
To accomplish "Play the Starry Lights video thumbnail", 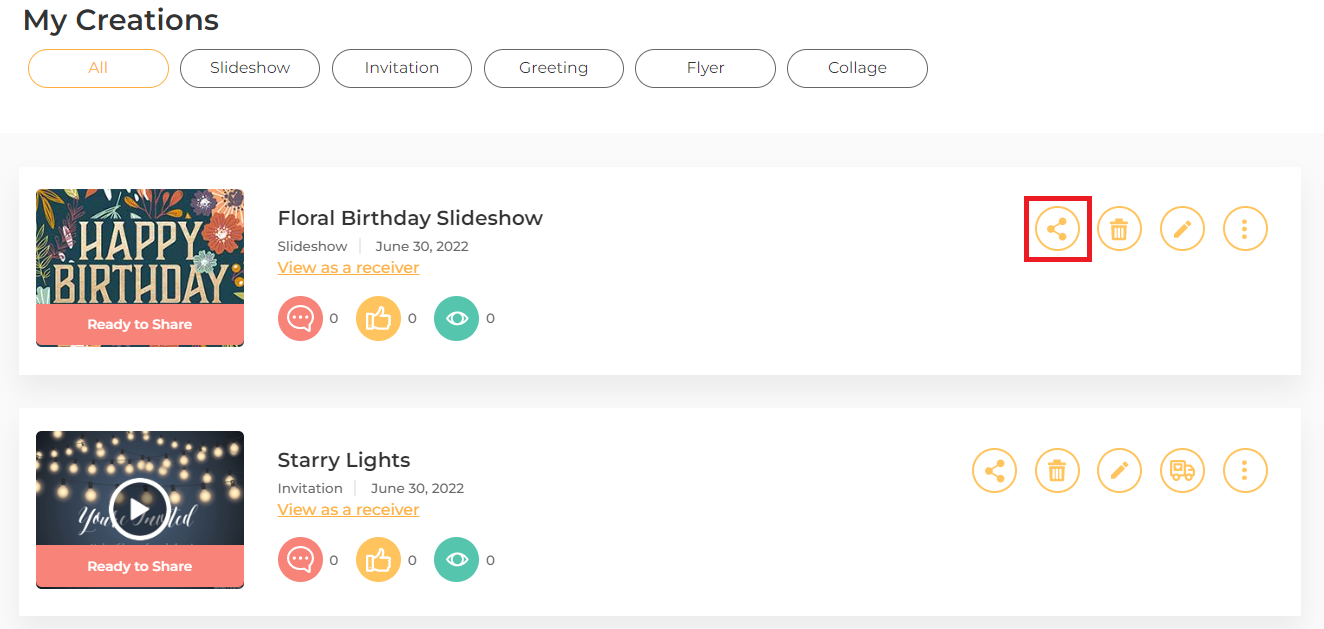I will [x=139, y=509].
